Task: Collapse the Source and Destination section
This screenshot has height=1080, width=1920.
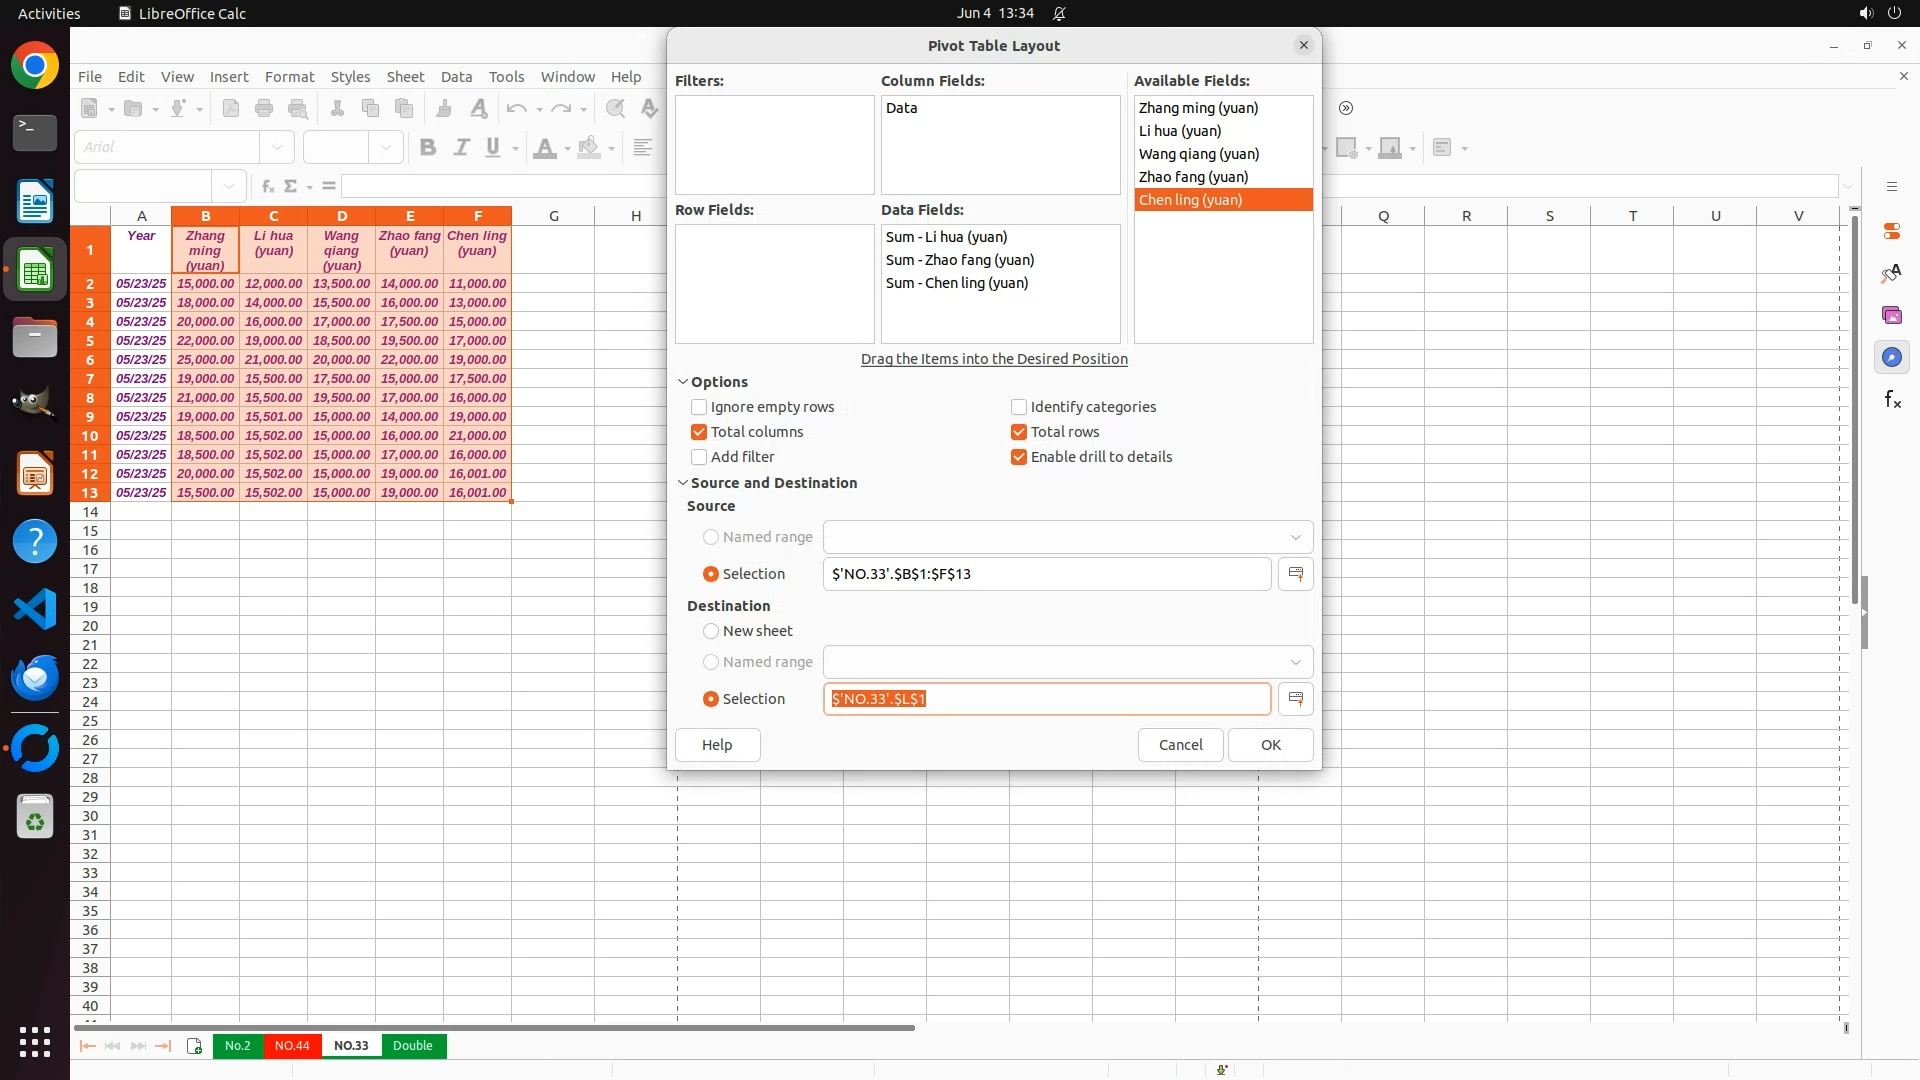Action: (683, 483)
